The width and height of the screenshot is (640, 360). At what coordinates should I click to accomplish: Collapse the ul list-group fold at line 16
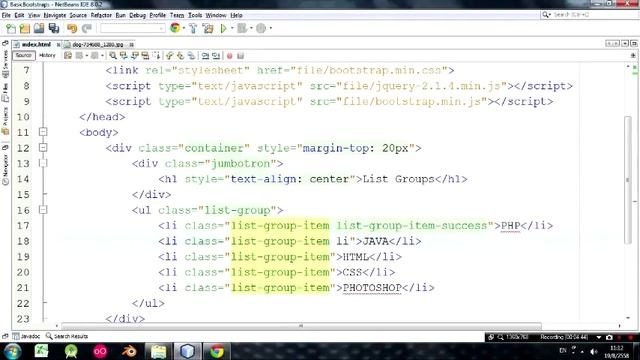[43, 209]
